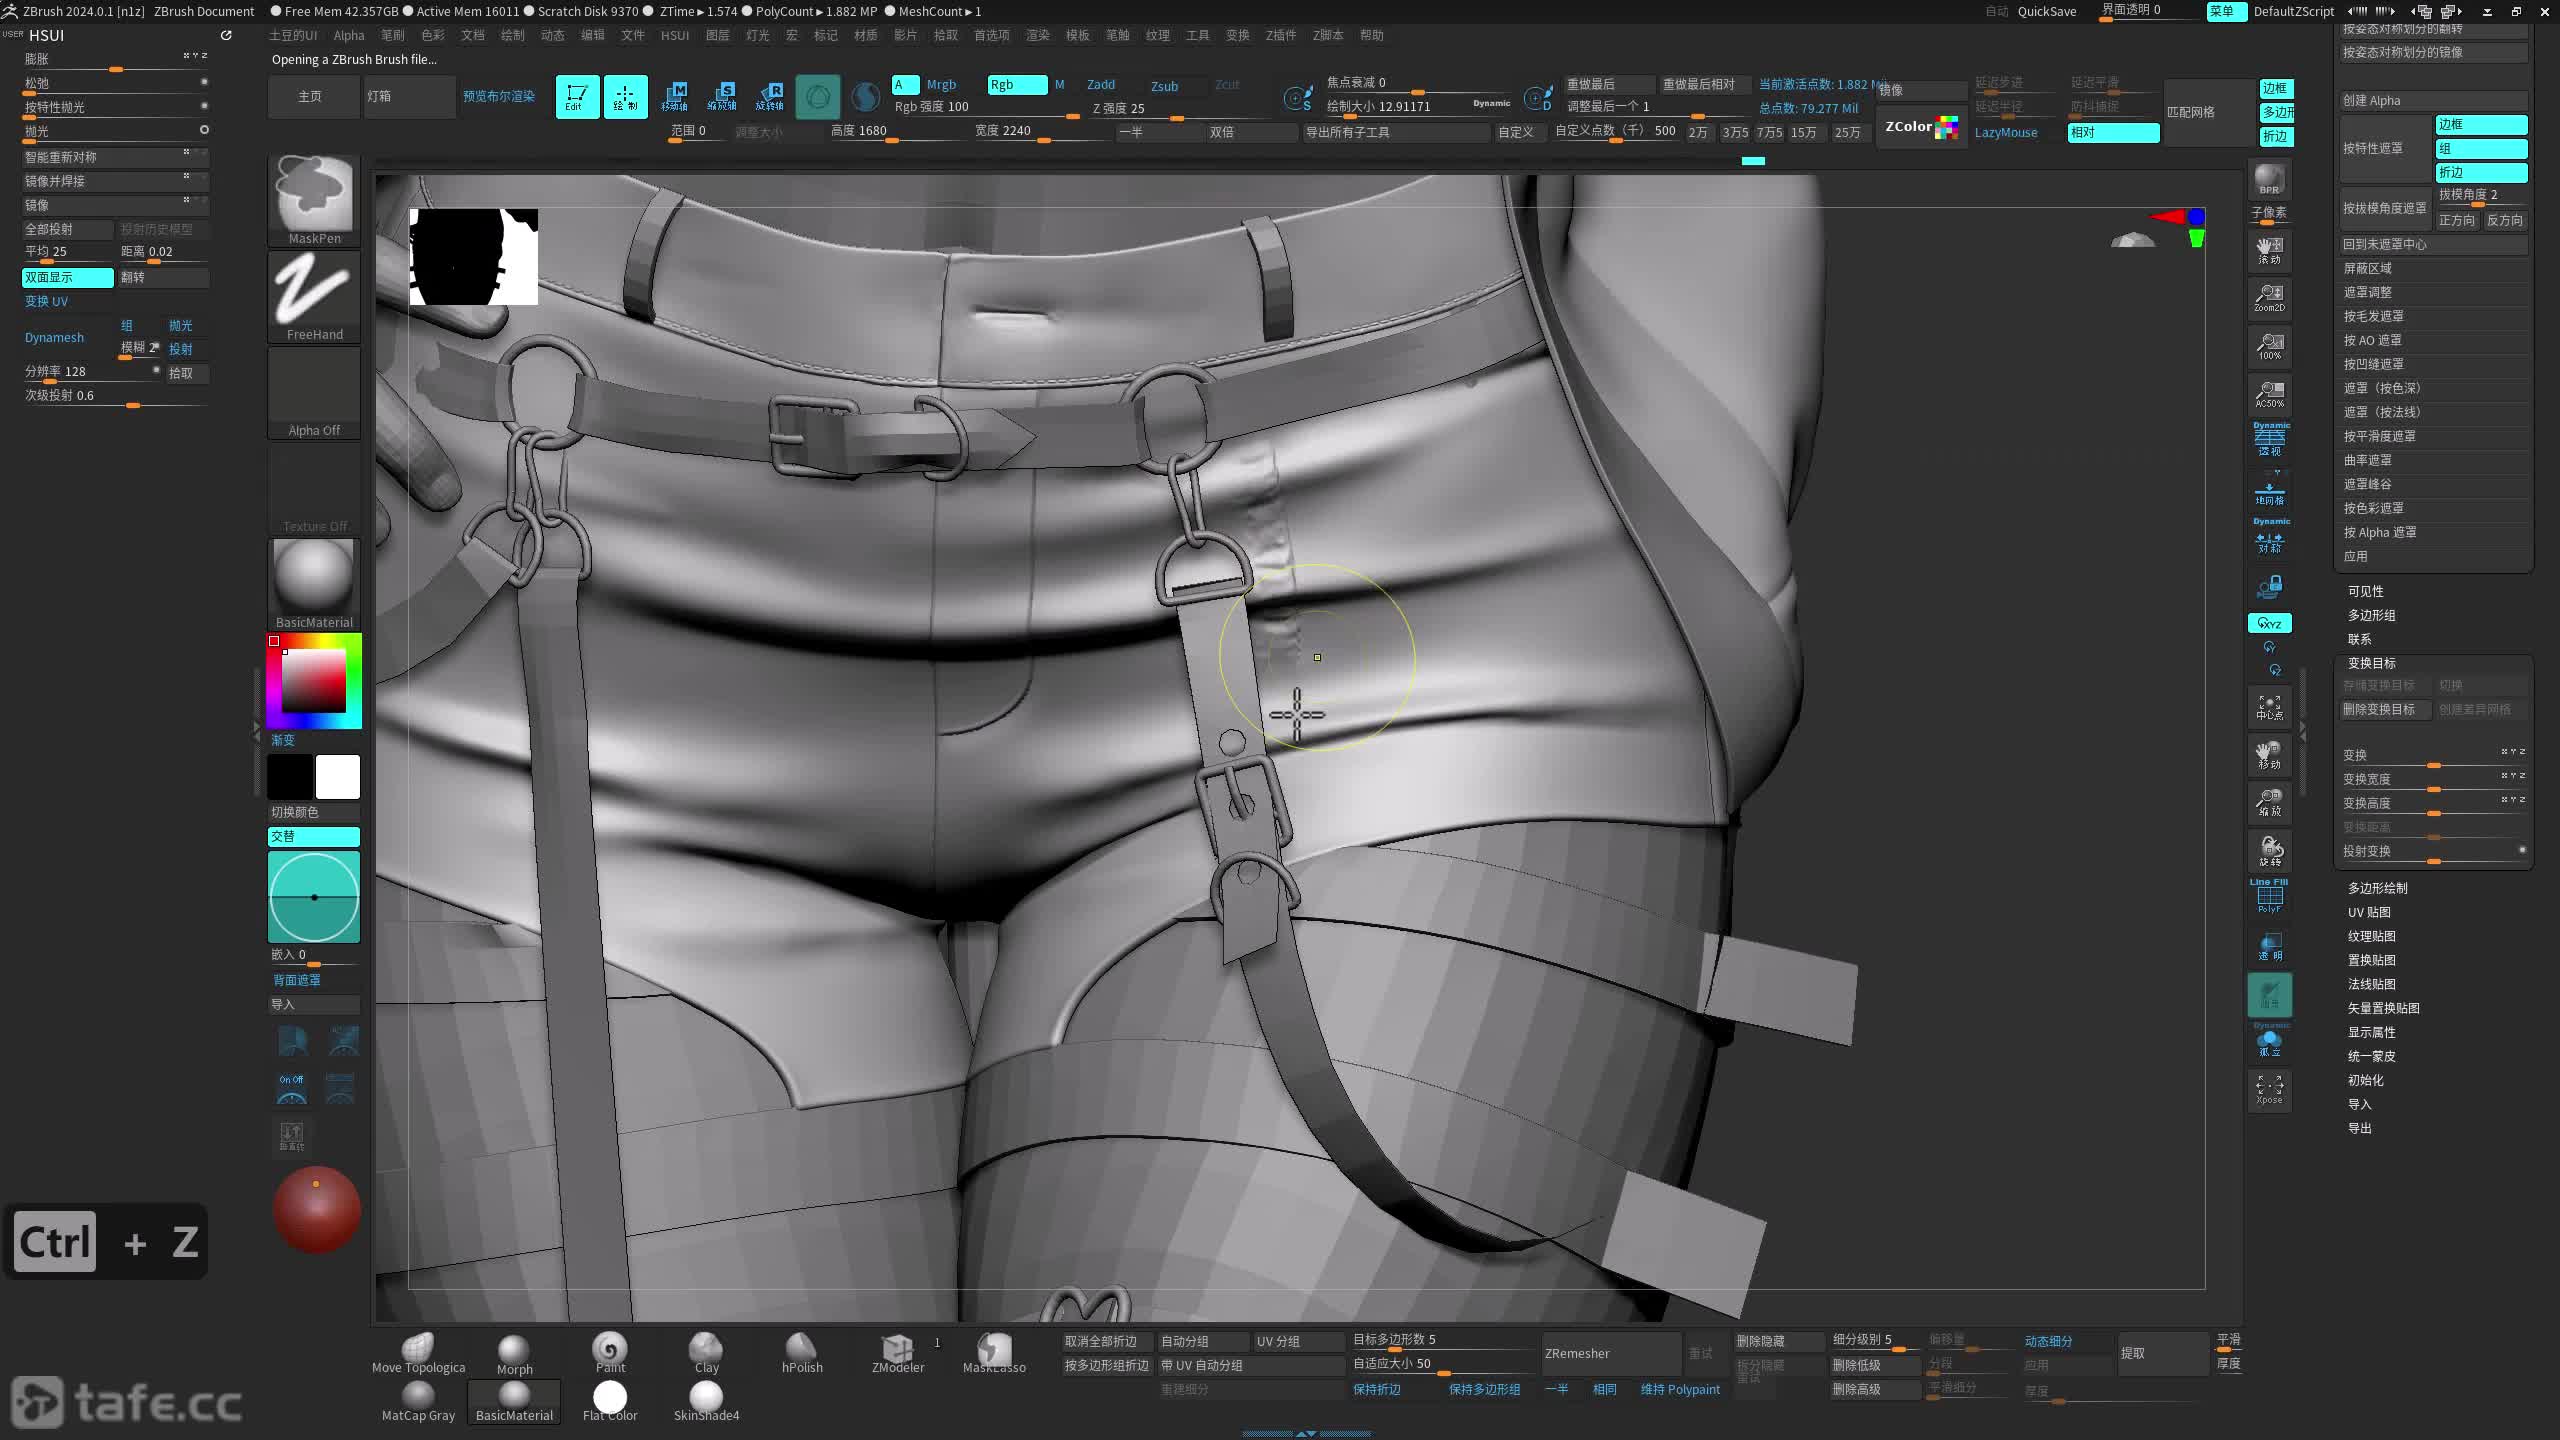The image size is (2560, 1440).
Task: Open the 文件 file menu
Action: point(633,35)
